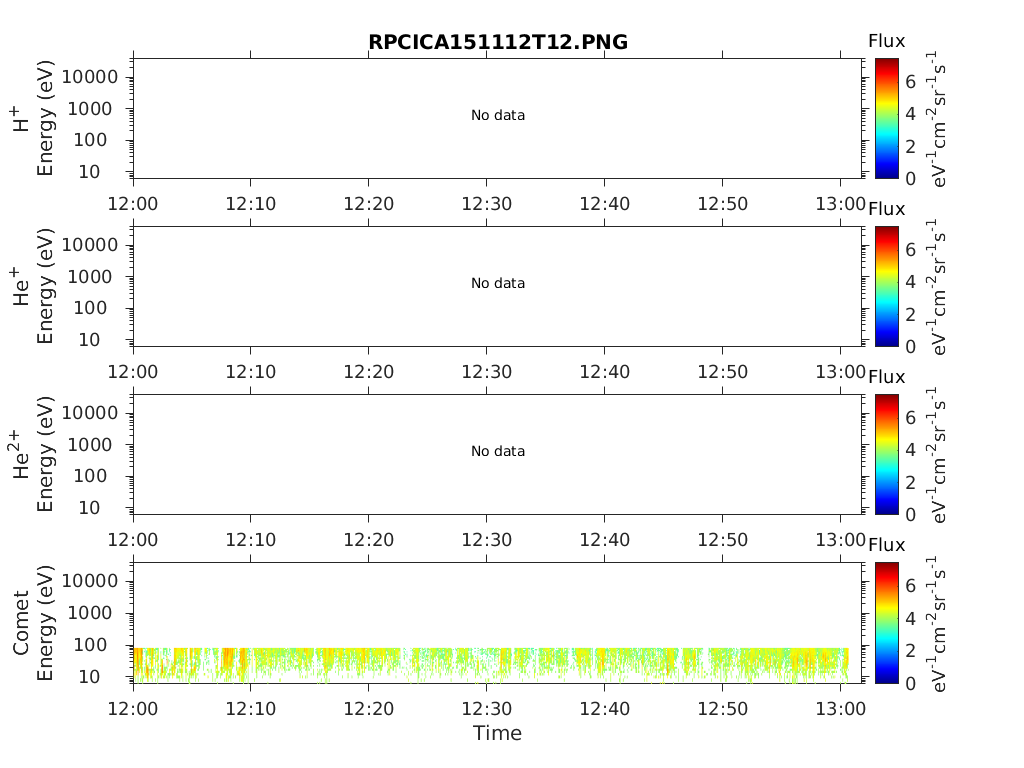Viewport: 1024px width, 768px height.
Task: Click "No data" text in He2+ panel
Action: [498, 451]
